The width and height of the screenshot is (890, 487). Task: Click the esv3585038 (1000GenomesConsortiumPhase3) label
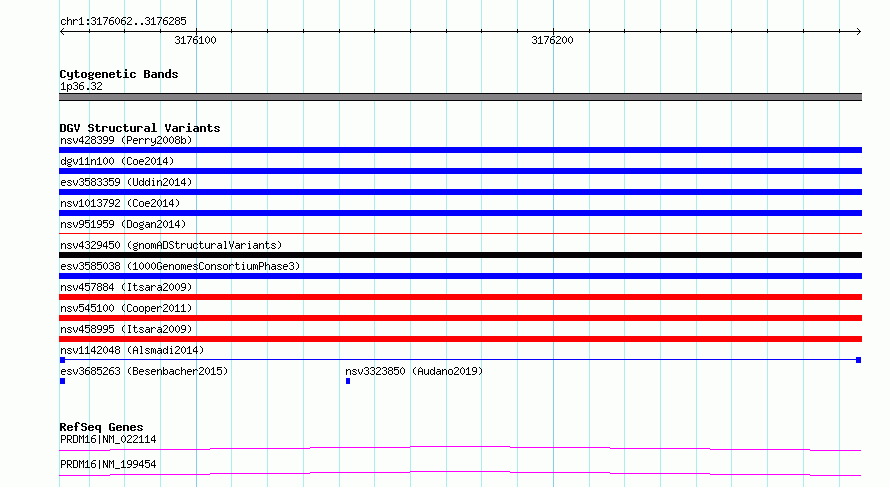tap(180, 266)
